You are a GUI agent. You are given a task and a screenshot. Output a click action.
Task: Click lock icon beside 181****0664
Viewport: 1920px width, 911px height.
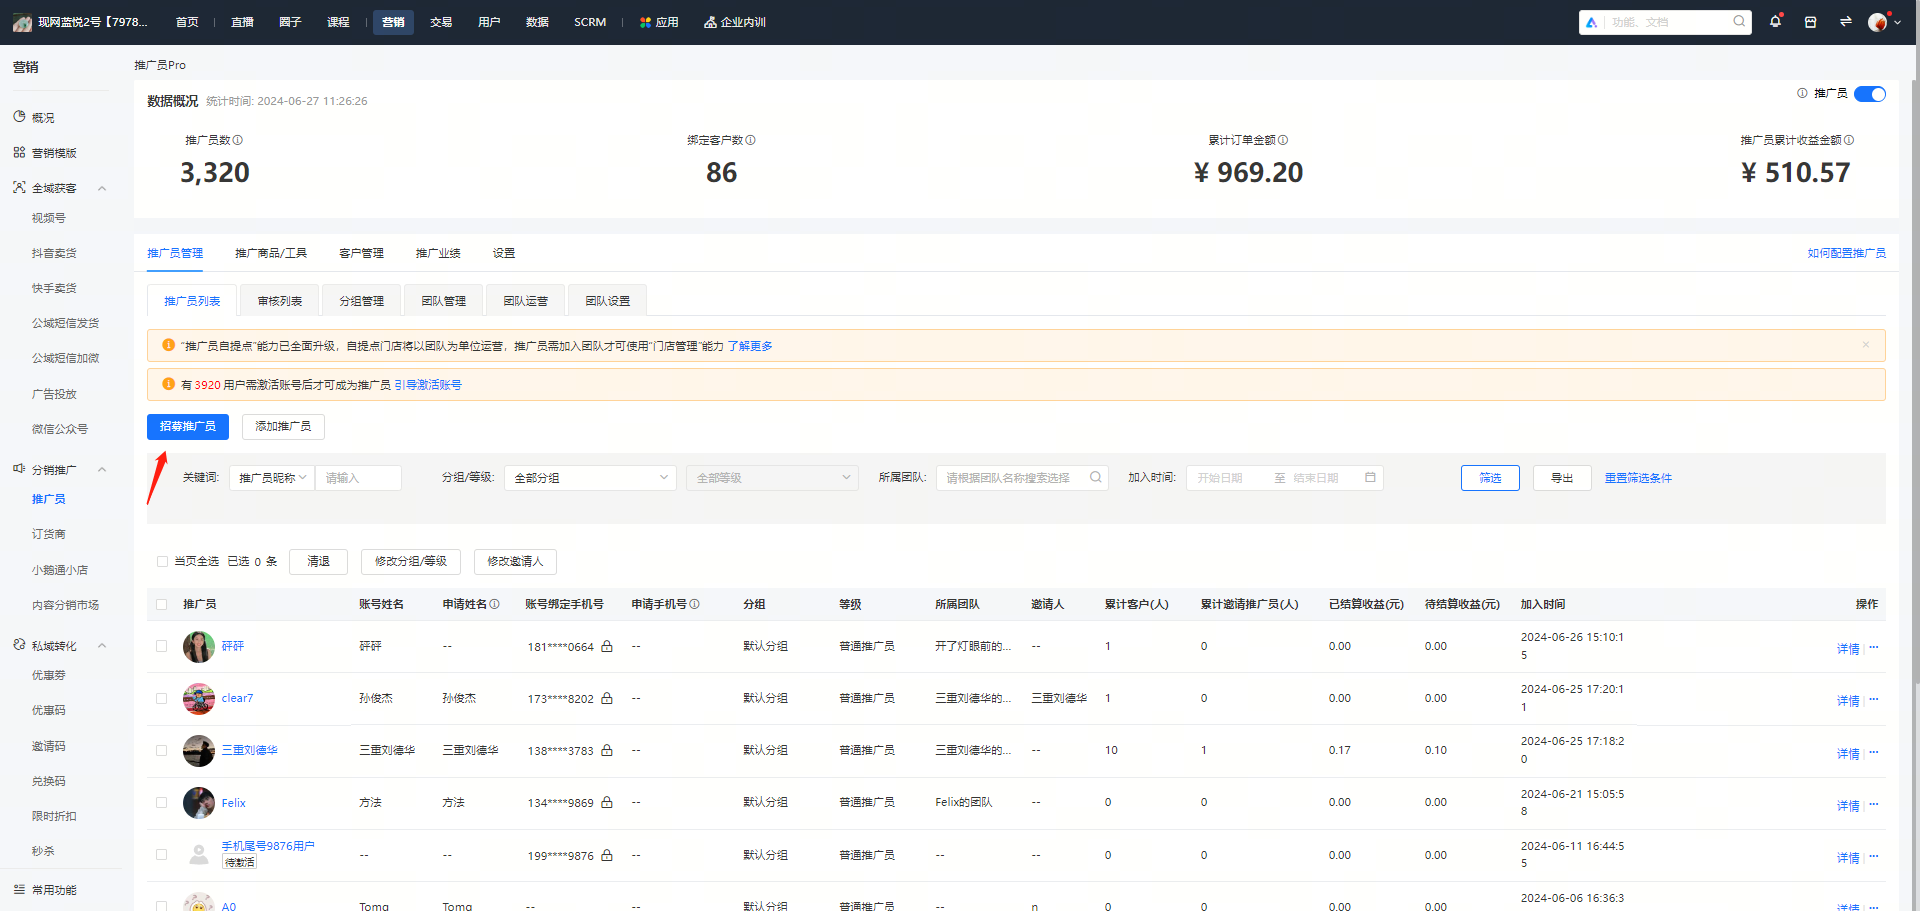click(x=607, y=646)
